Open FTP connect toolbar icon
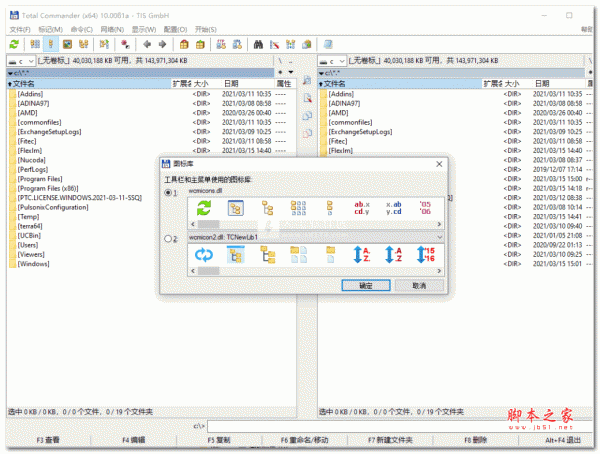The width and height of the screenshot is (600, 454). pos(221,44)
